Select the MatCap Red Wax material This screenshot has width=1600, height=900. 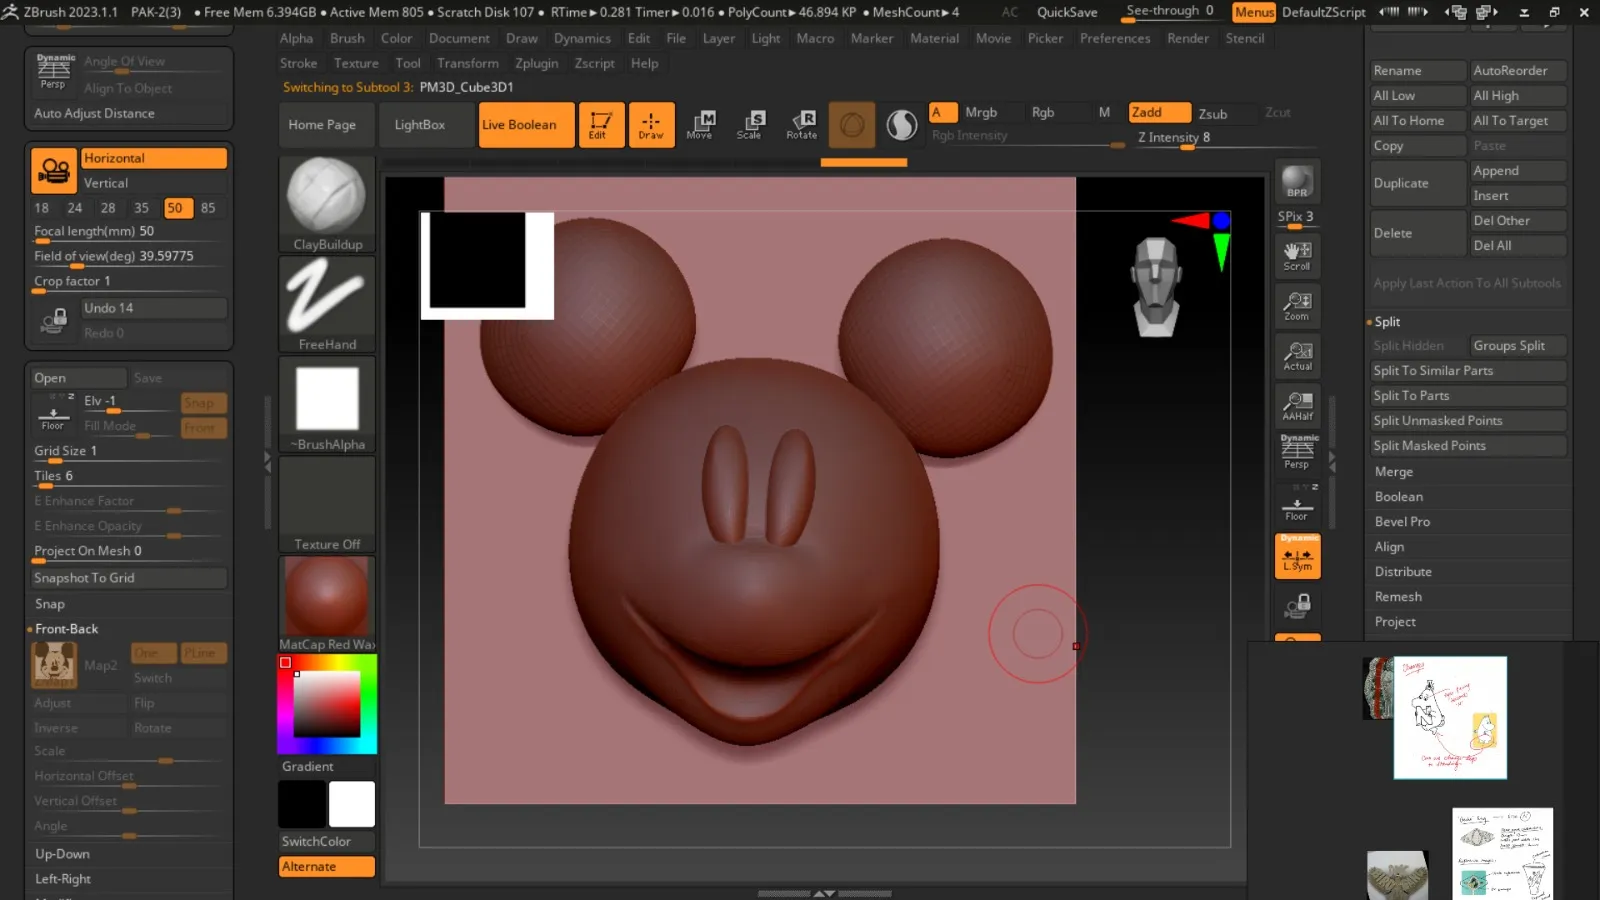[x=326, y=597]
